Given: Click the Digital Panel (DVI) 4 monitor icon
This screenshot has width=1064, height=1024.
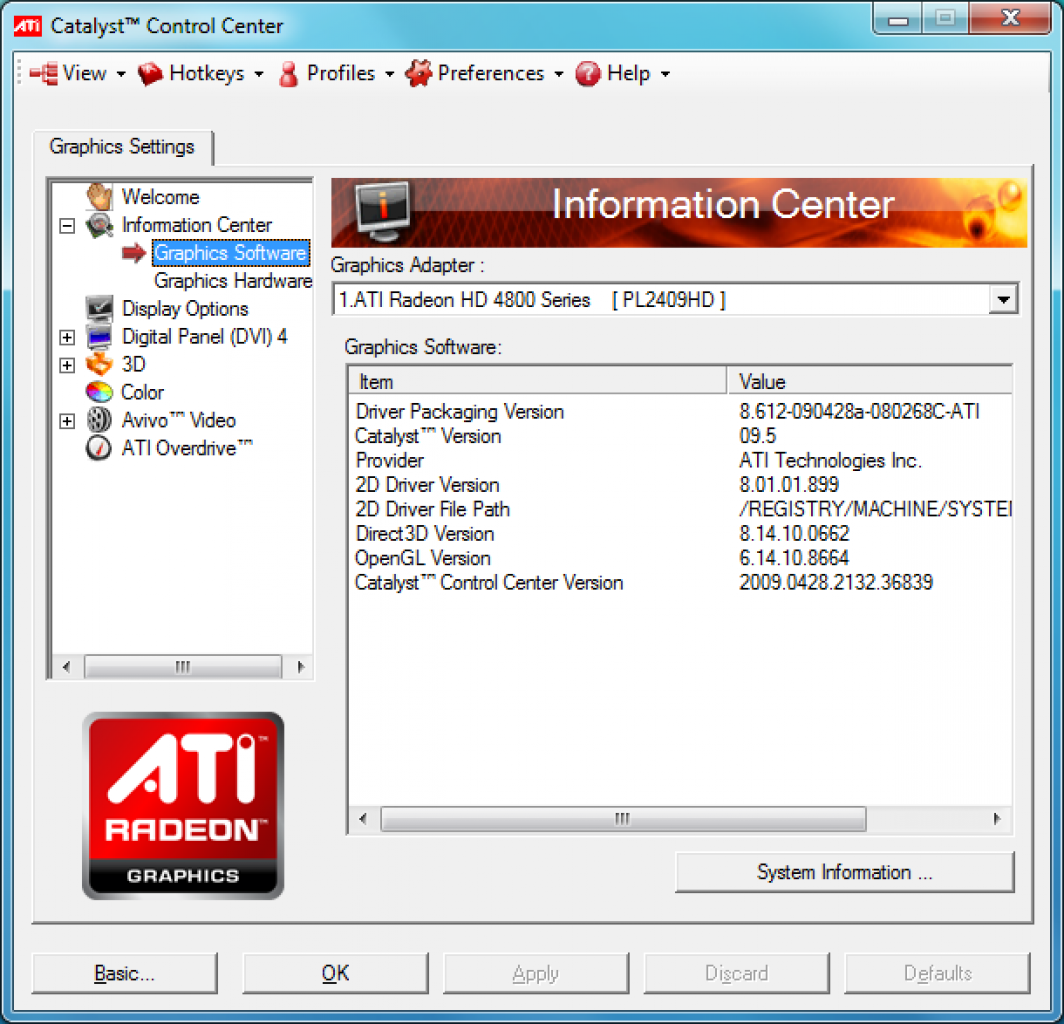Looking at the screenshot, I should click(x=99, y=337).
